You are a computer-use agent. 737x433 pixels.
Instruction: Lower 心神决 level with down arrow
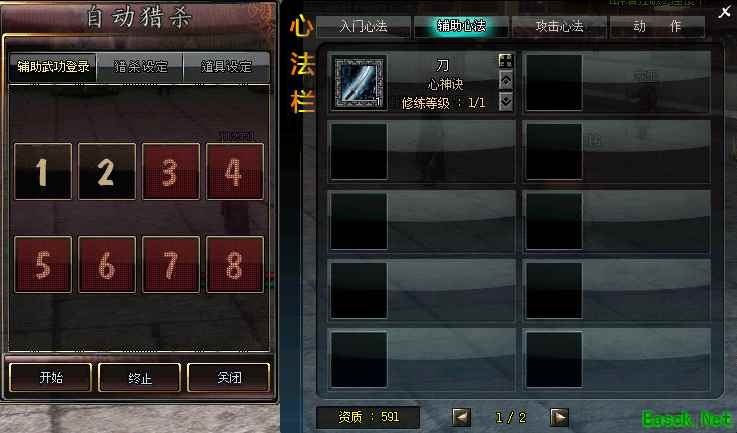[x=506, y=101]
